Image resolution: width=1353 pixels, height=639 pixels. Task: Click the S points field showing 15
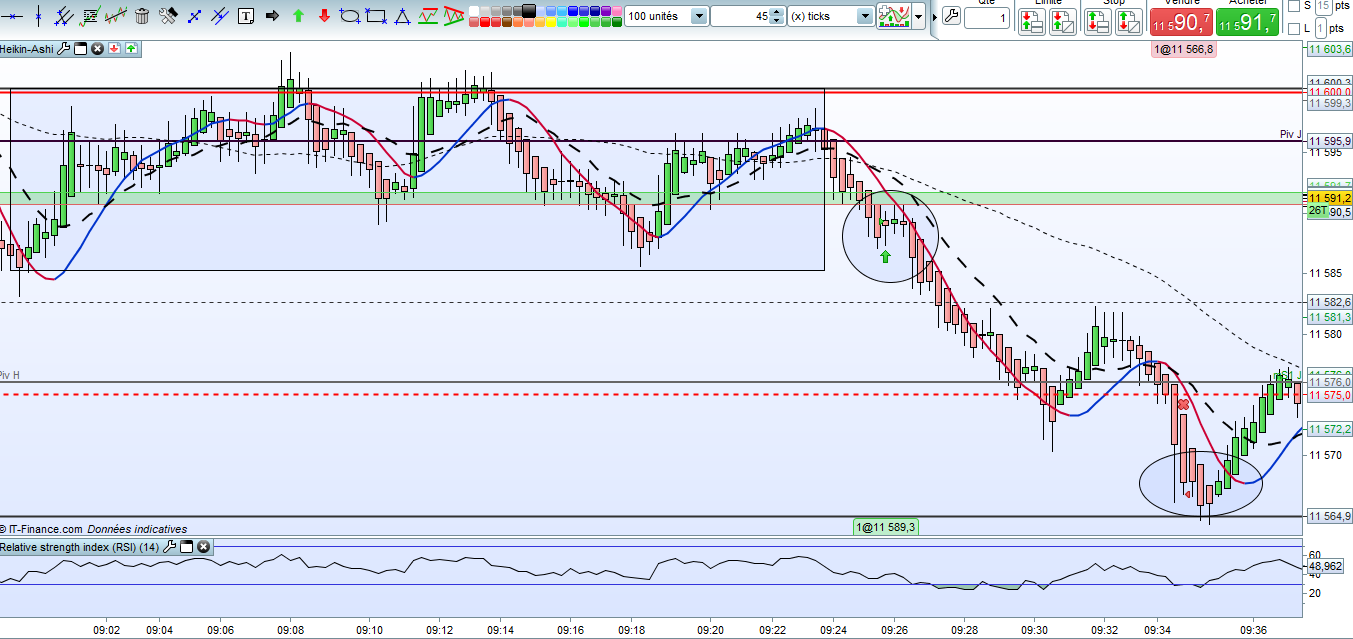point(1323,6)
